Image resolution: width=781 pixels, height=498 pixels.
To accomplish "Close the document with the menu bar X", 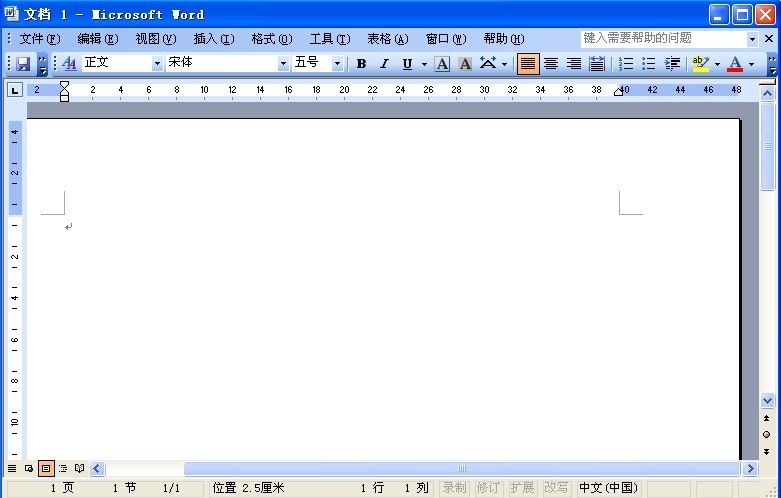I will (x=769, y=39).
